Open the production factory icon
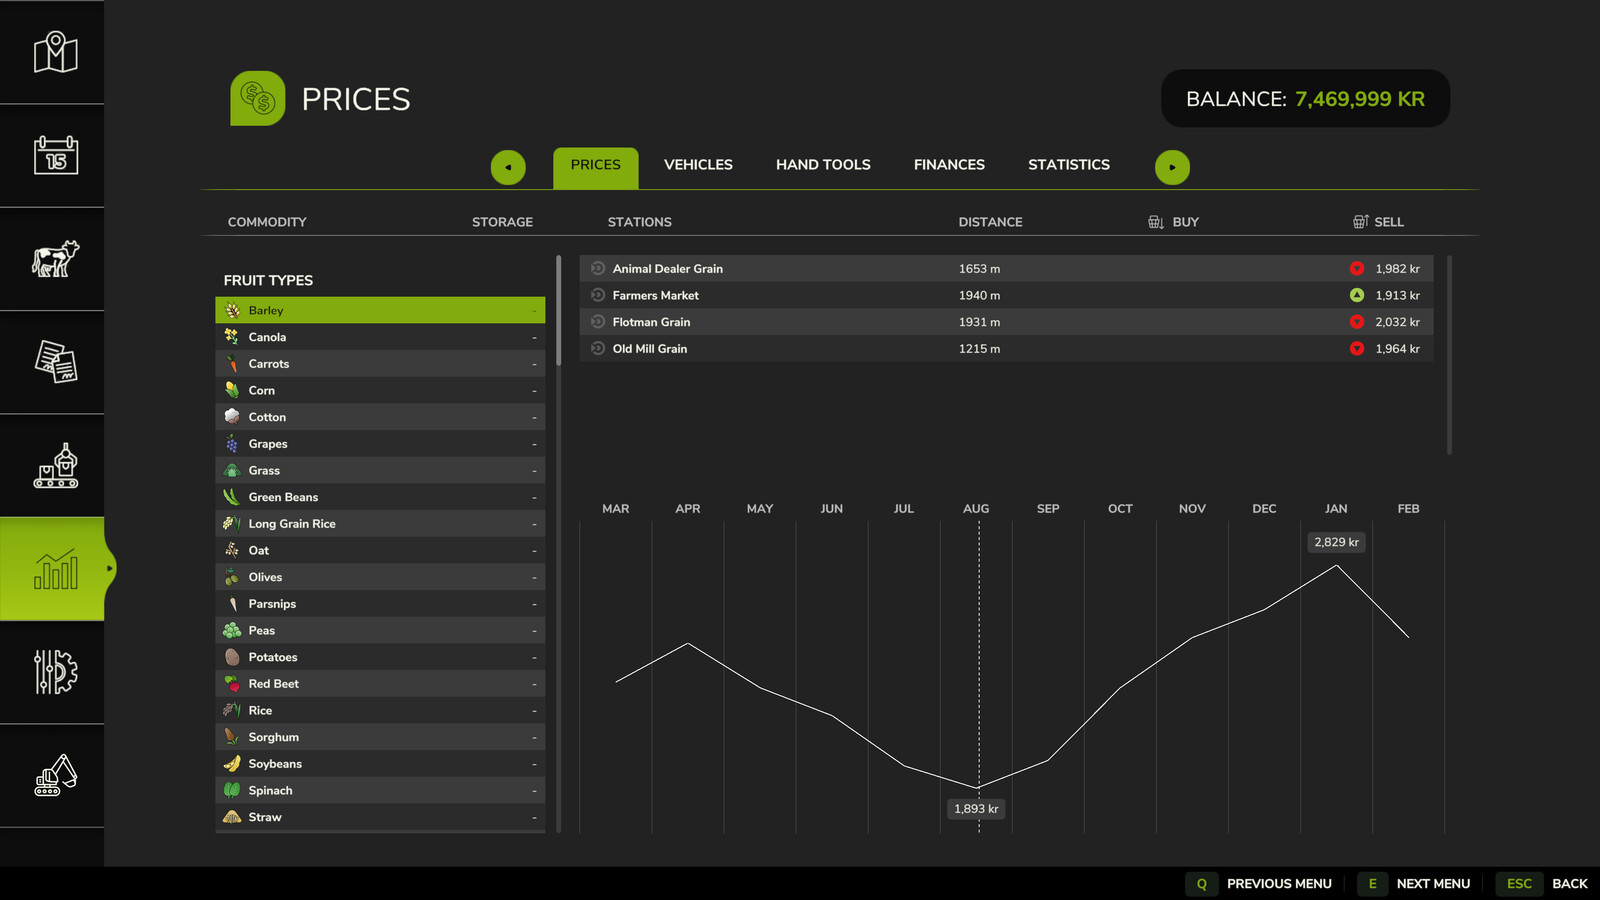Image resolution: width=1600 pixels, height=900 pixels. [55, 466]
